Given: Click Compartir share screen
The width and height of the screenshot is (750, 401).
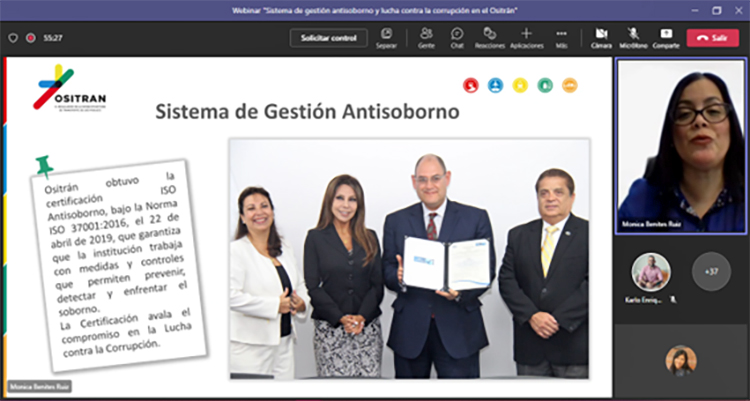Looking at the screenshot, I should [666, 38].
